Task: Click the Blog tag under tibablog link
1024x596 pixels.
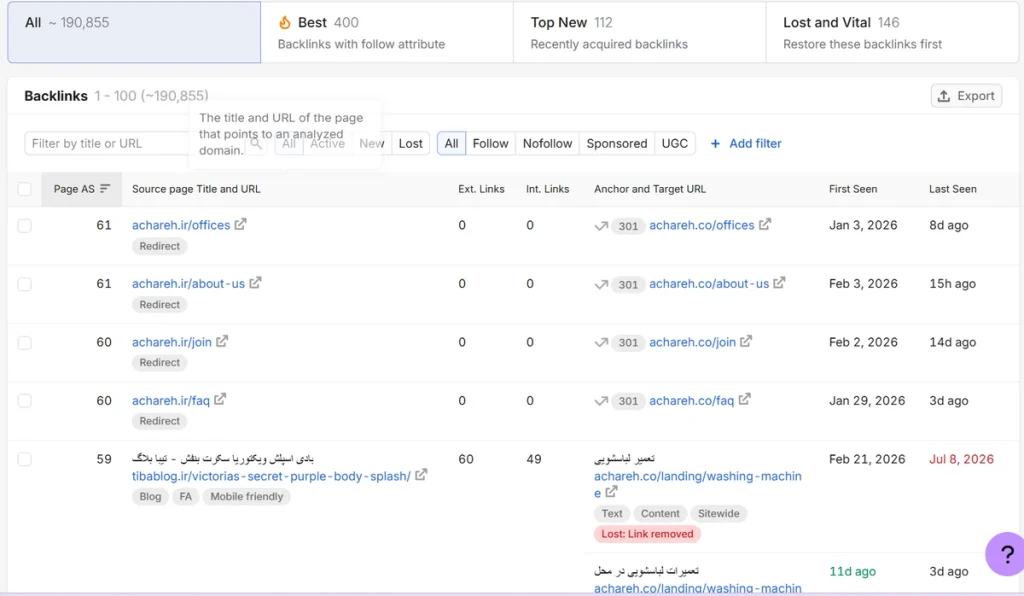Action: [150, 496]
